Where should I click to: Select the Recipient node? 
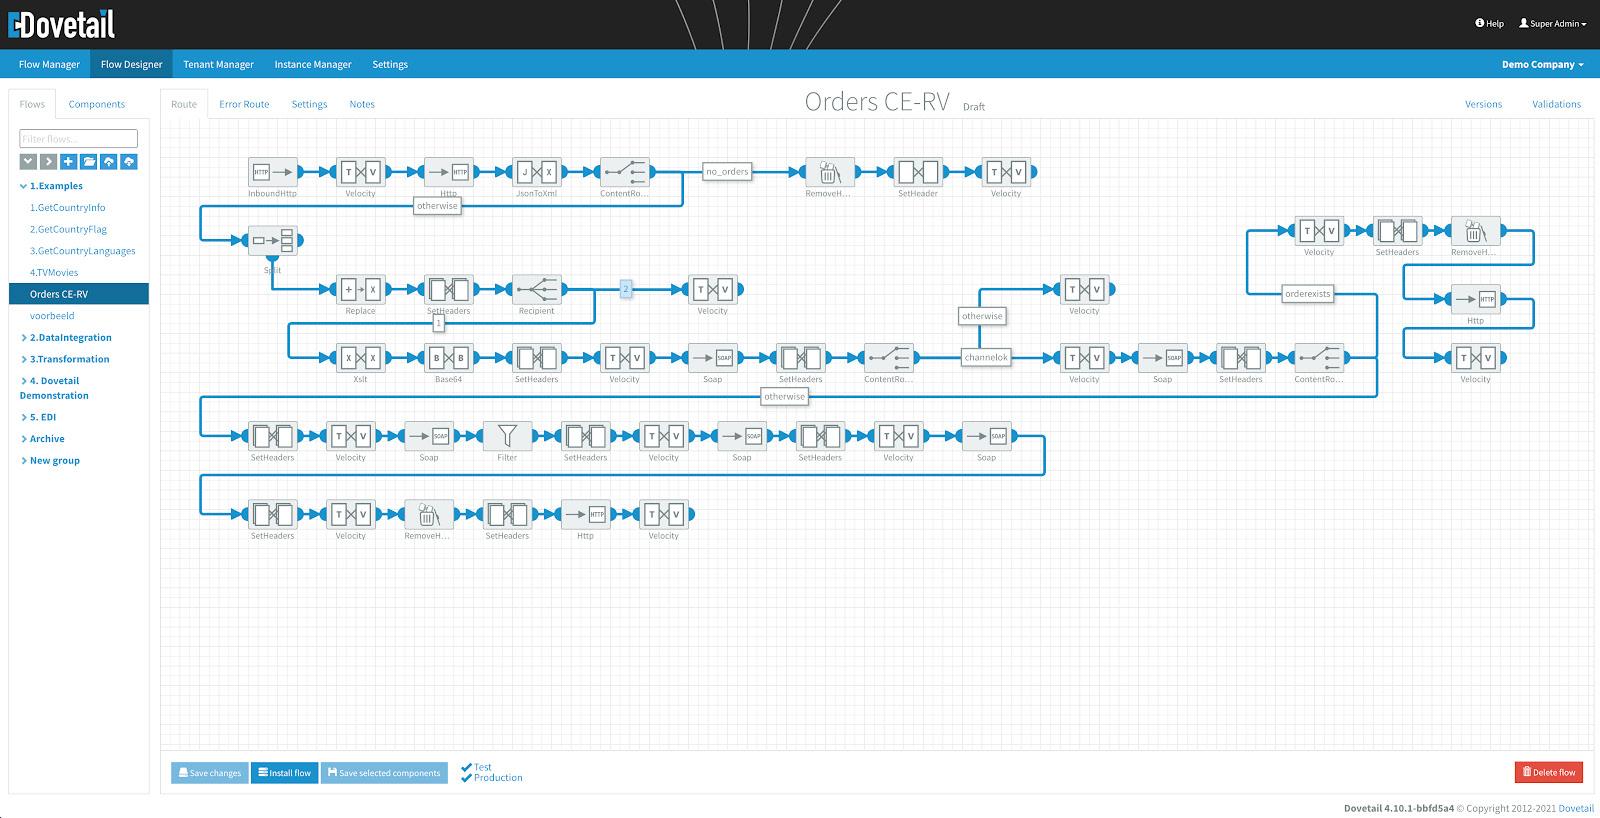536,290
